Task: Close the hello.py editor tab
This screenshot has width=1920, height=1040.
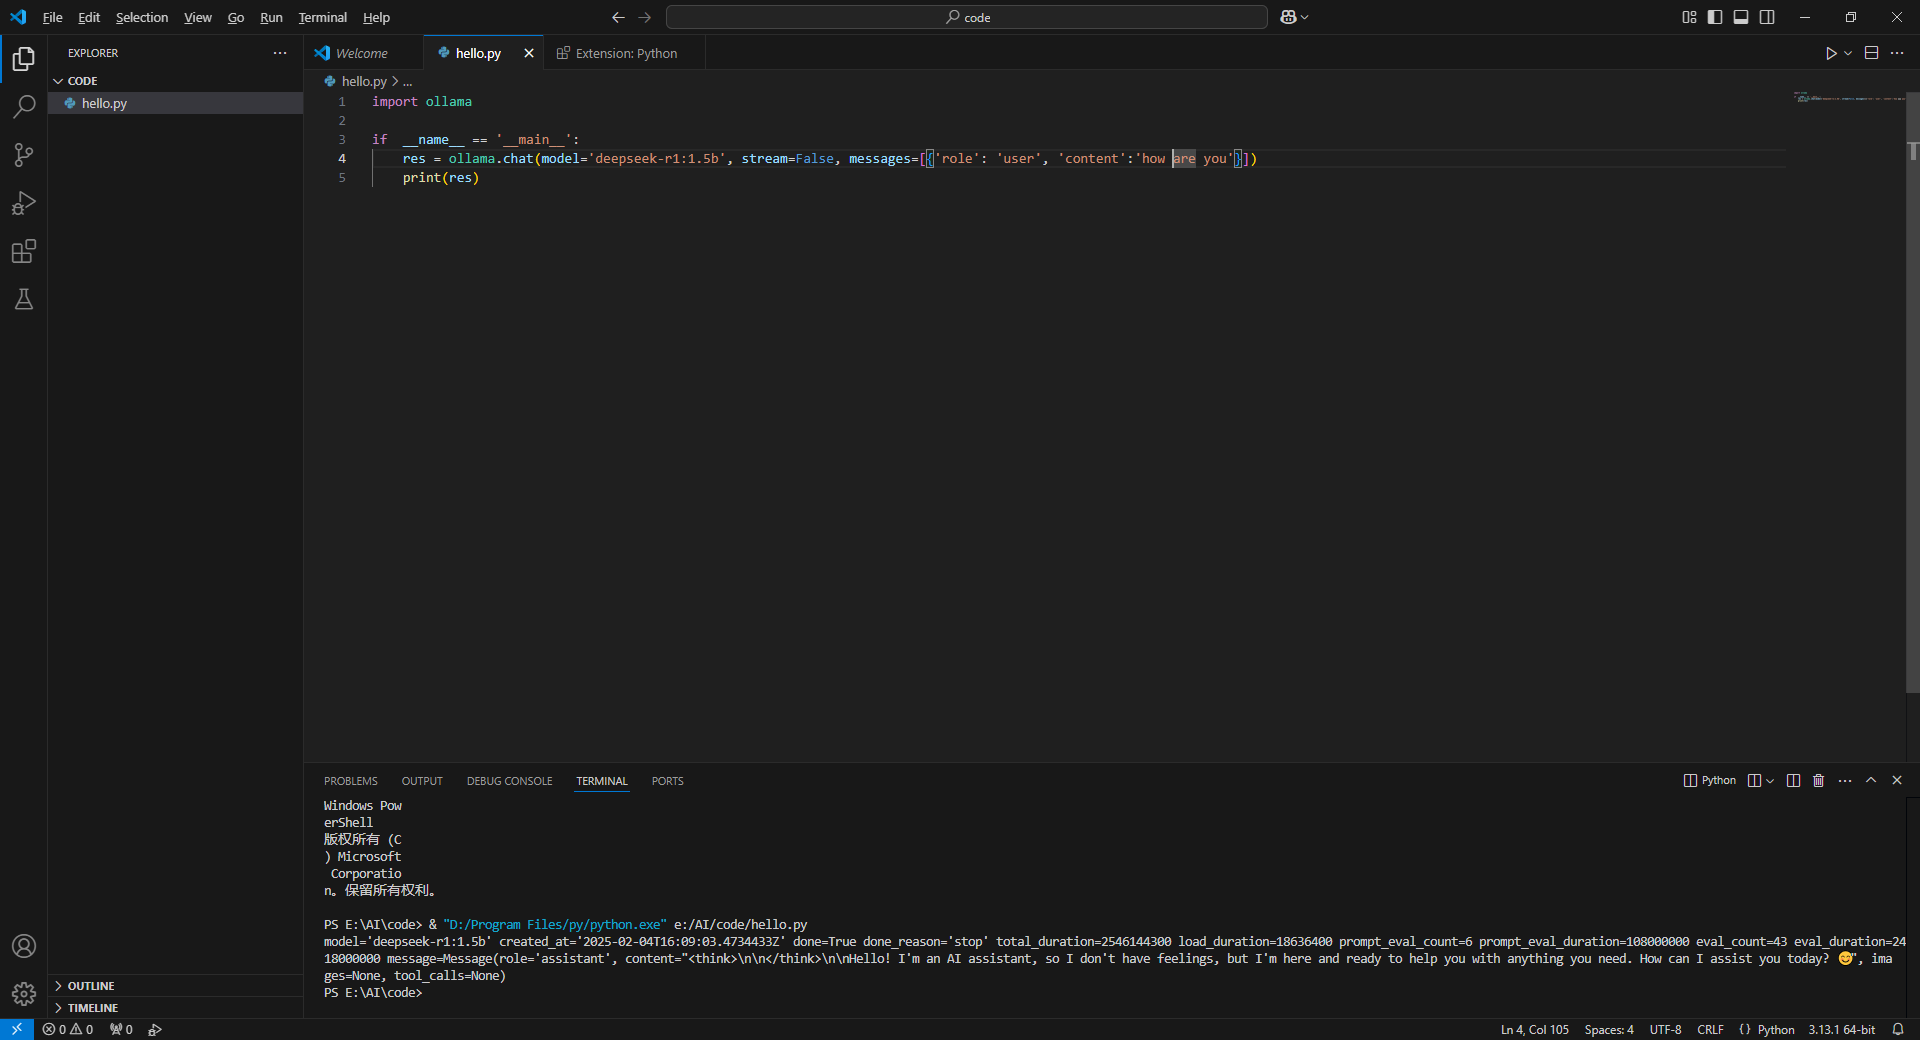Action: point(529,53)
